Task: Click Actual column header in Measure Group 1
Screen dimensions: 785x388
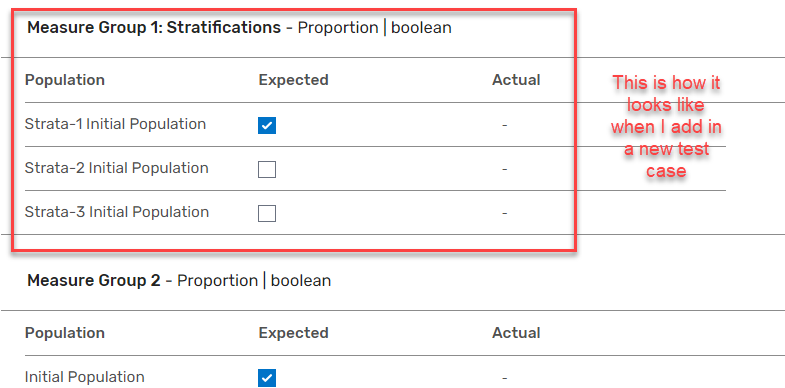Action: click(516, 80)
